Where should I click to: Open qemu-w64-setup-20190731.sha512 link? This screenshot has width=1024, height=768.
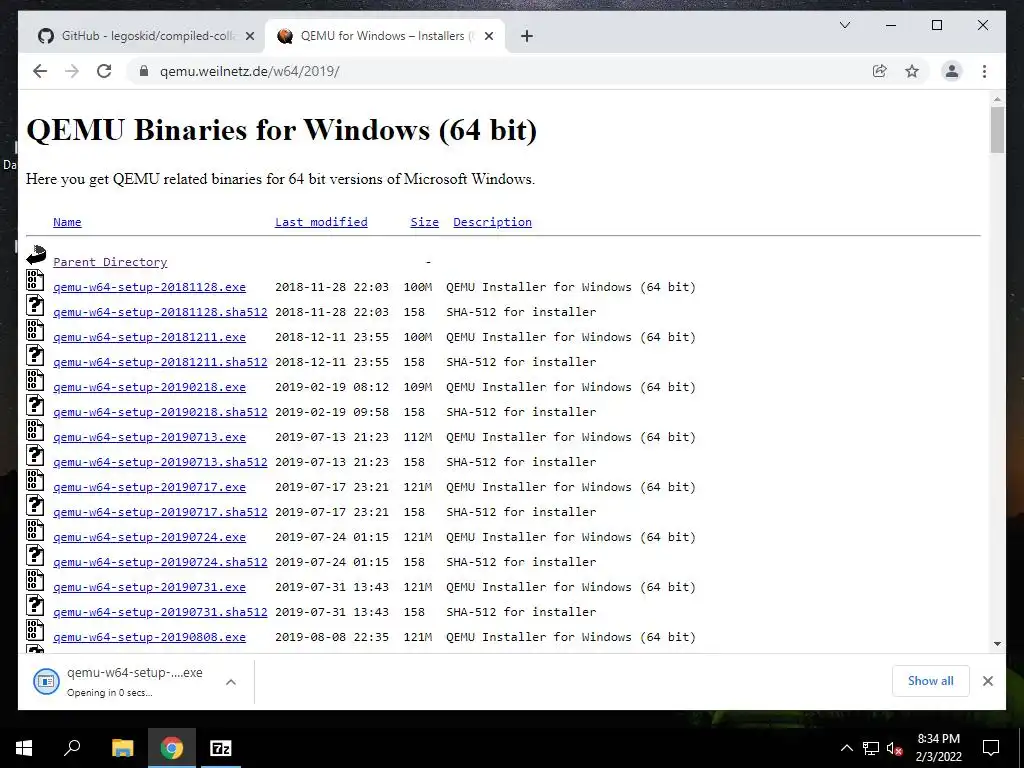[160, 612]
